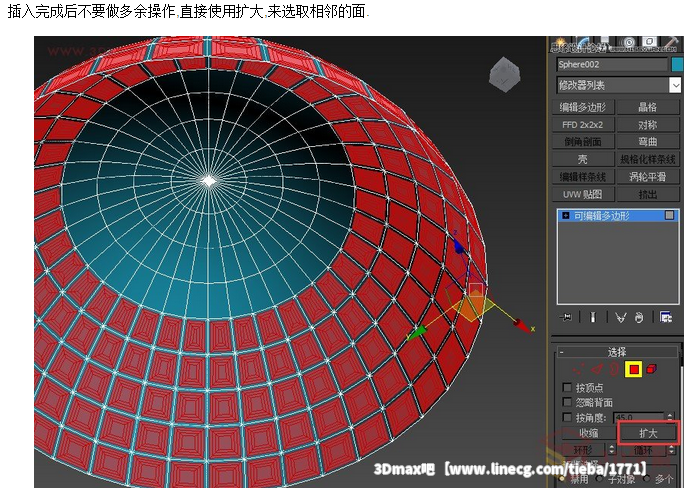The image size is (686, 488).
Task: Click the 环形 spinner arrows
Action: (x=612, y=449)
